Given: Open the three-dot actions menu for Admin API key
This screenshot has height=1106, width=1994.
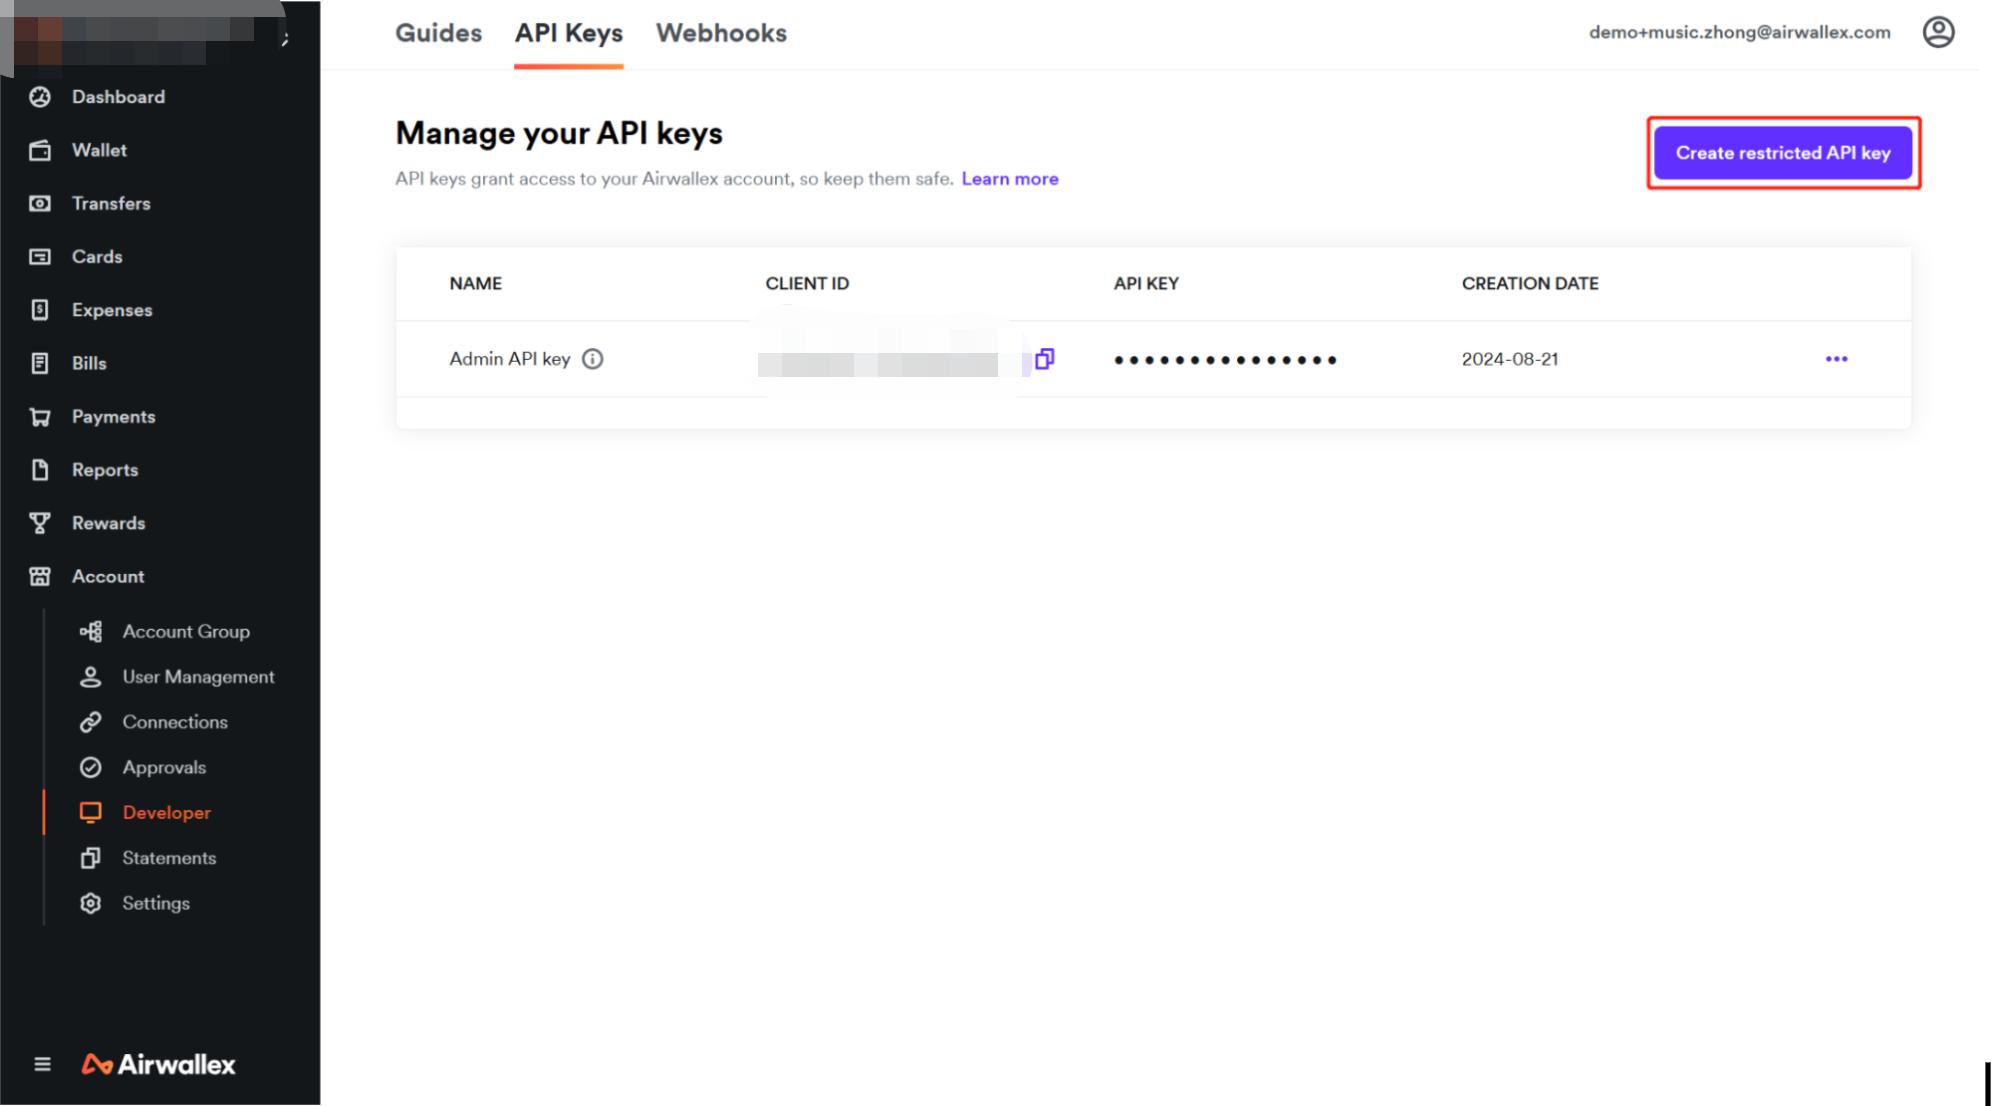Looking at the screenshot, I should pyautogui.click(x=1836, y=359).
